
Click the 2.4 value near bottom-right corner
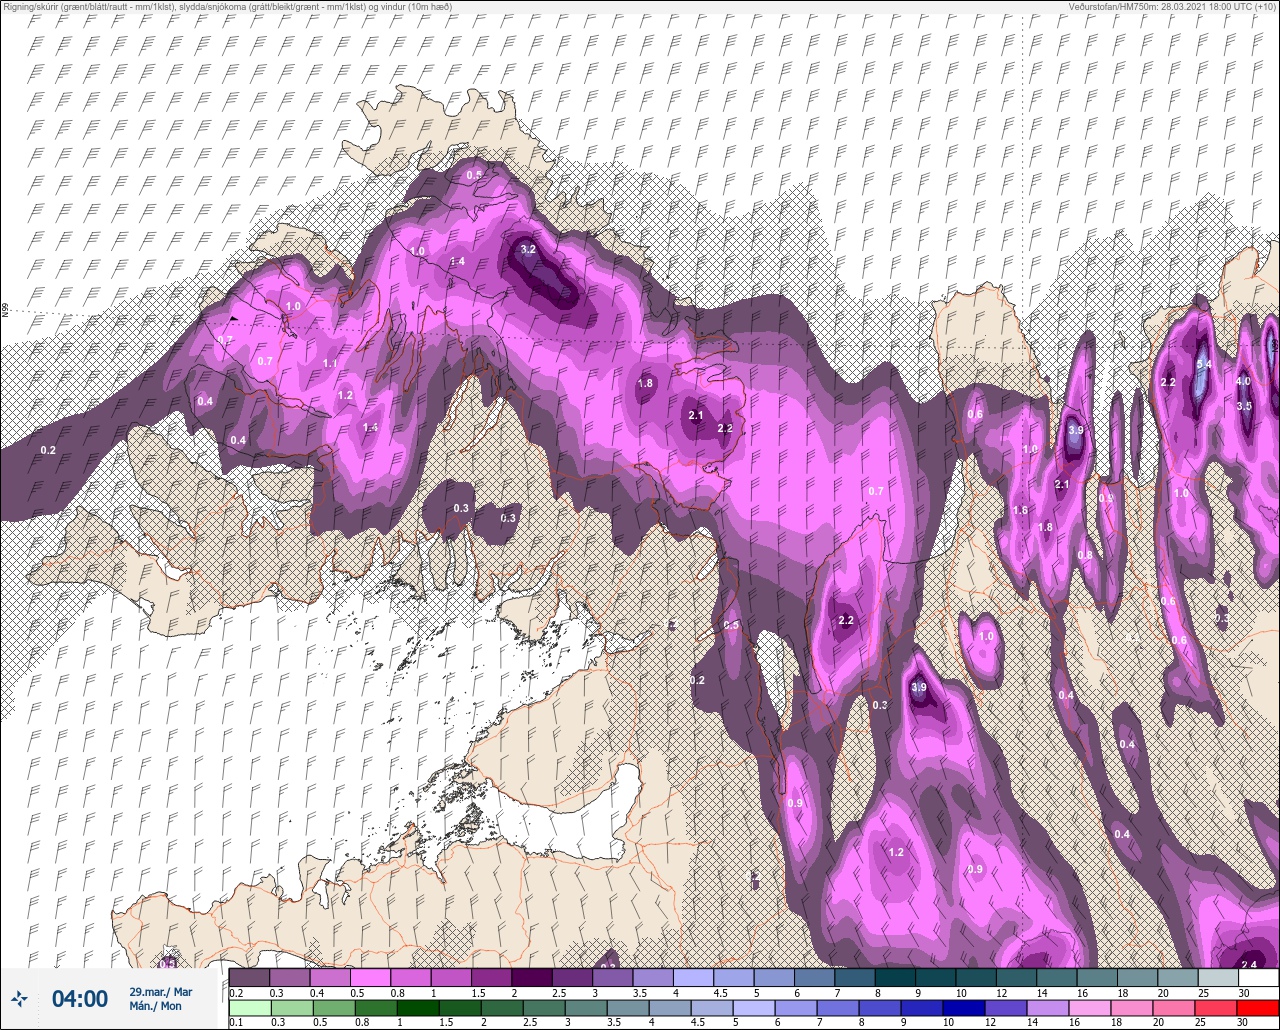[1249, 965]
